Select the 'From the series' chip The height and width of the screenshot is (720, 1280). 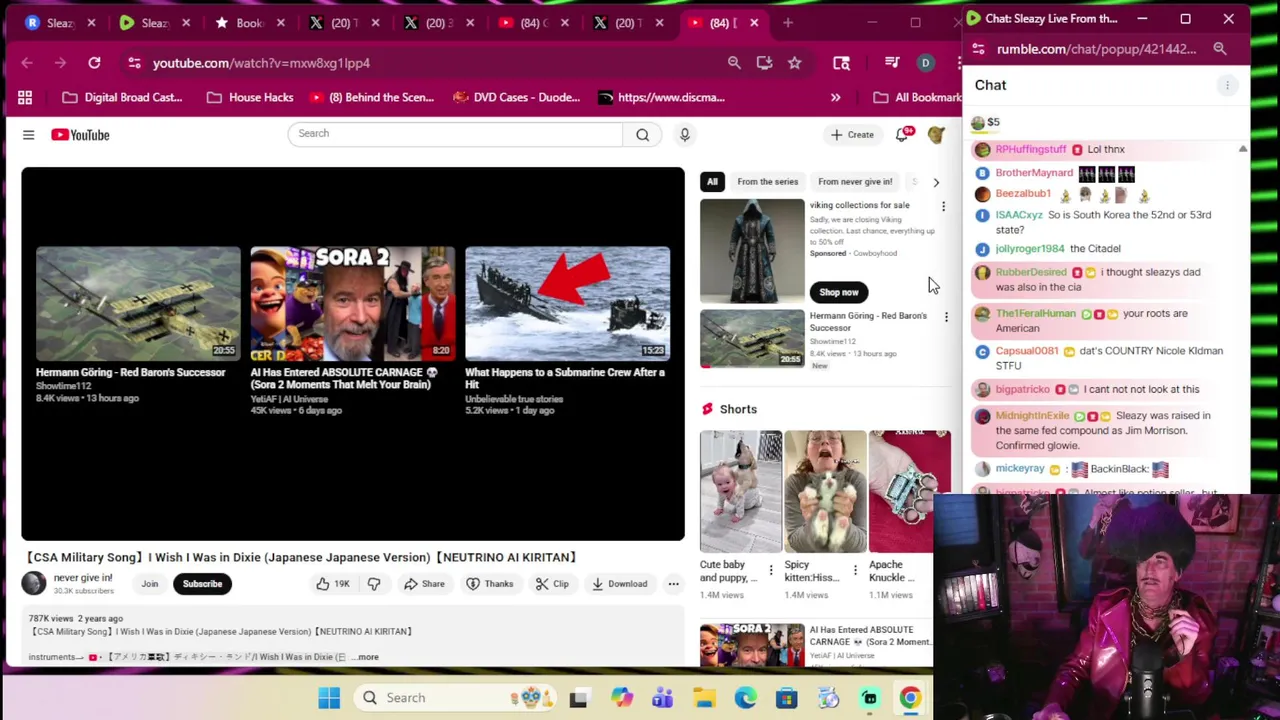click(768, 182)
